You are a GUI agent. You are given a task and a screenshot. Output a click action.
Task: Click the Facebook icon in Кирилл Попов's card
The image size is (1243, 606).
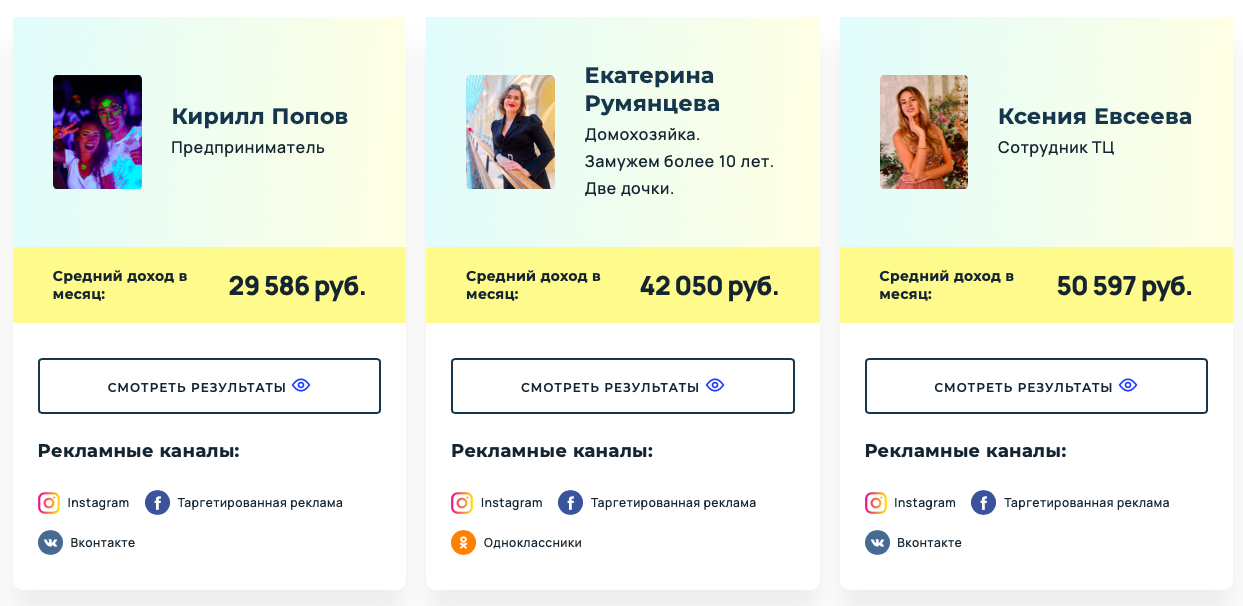[157, 503]
